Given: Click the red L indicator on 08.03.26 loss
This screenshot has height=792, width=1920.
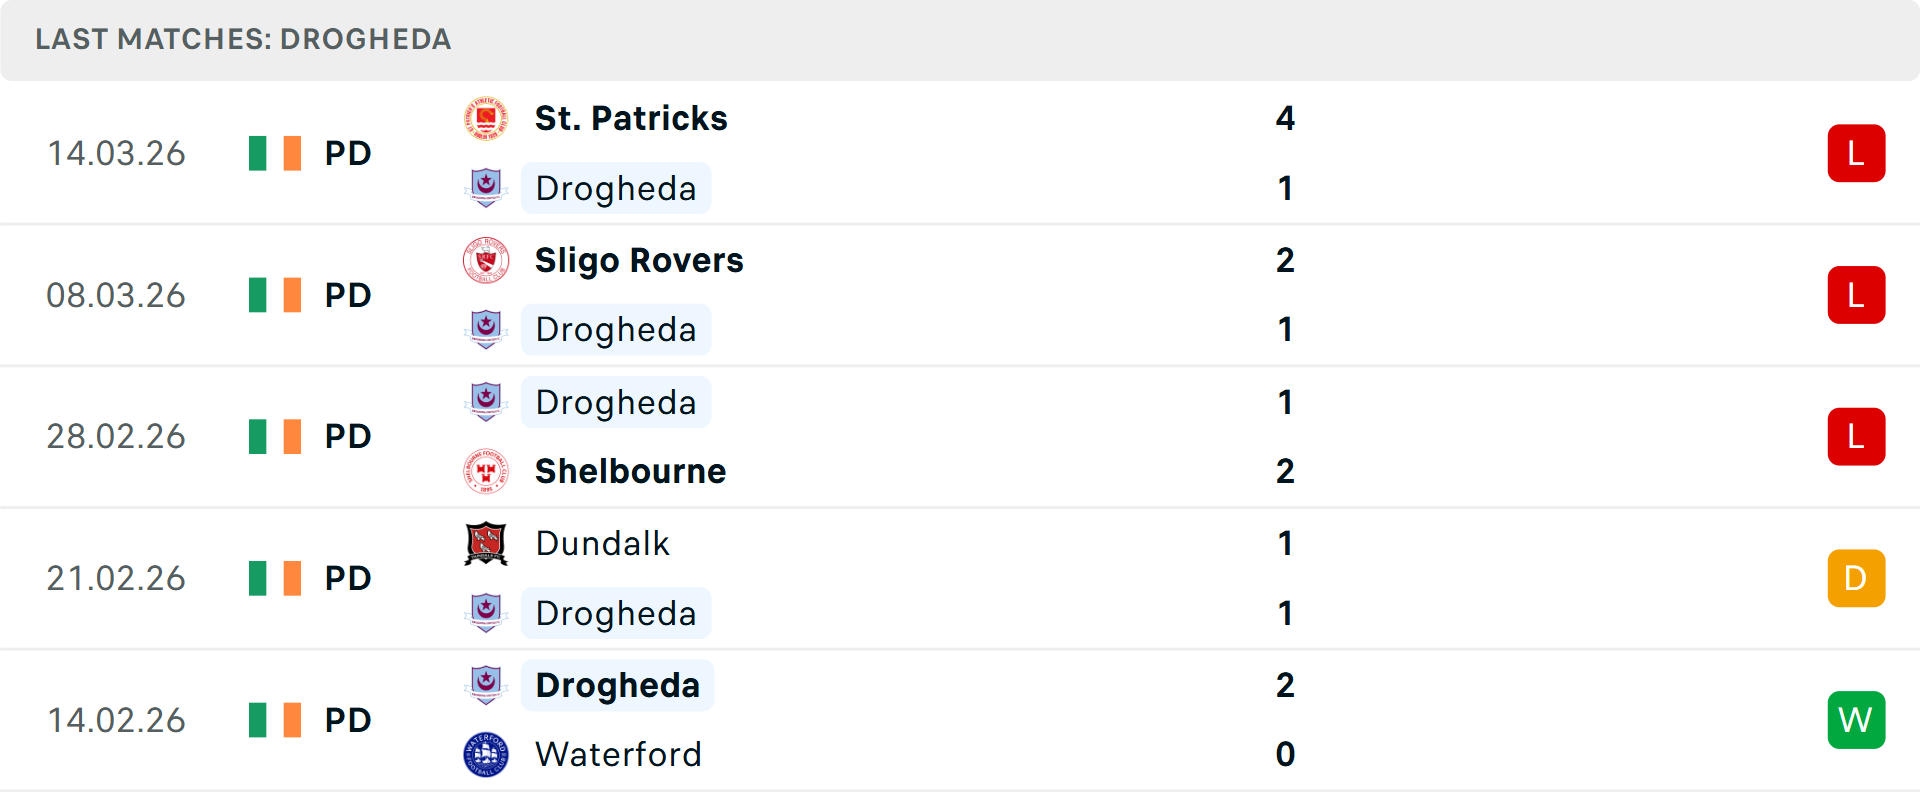Looking at the screenshot, I should click(1856, 295).
